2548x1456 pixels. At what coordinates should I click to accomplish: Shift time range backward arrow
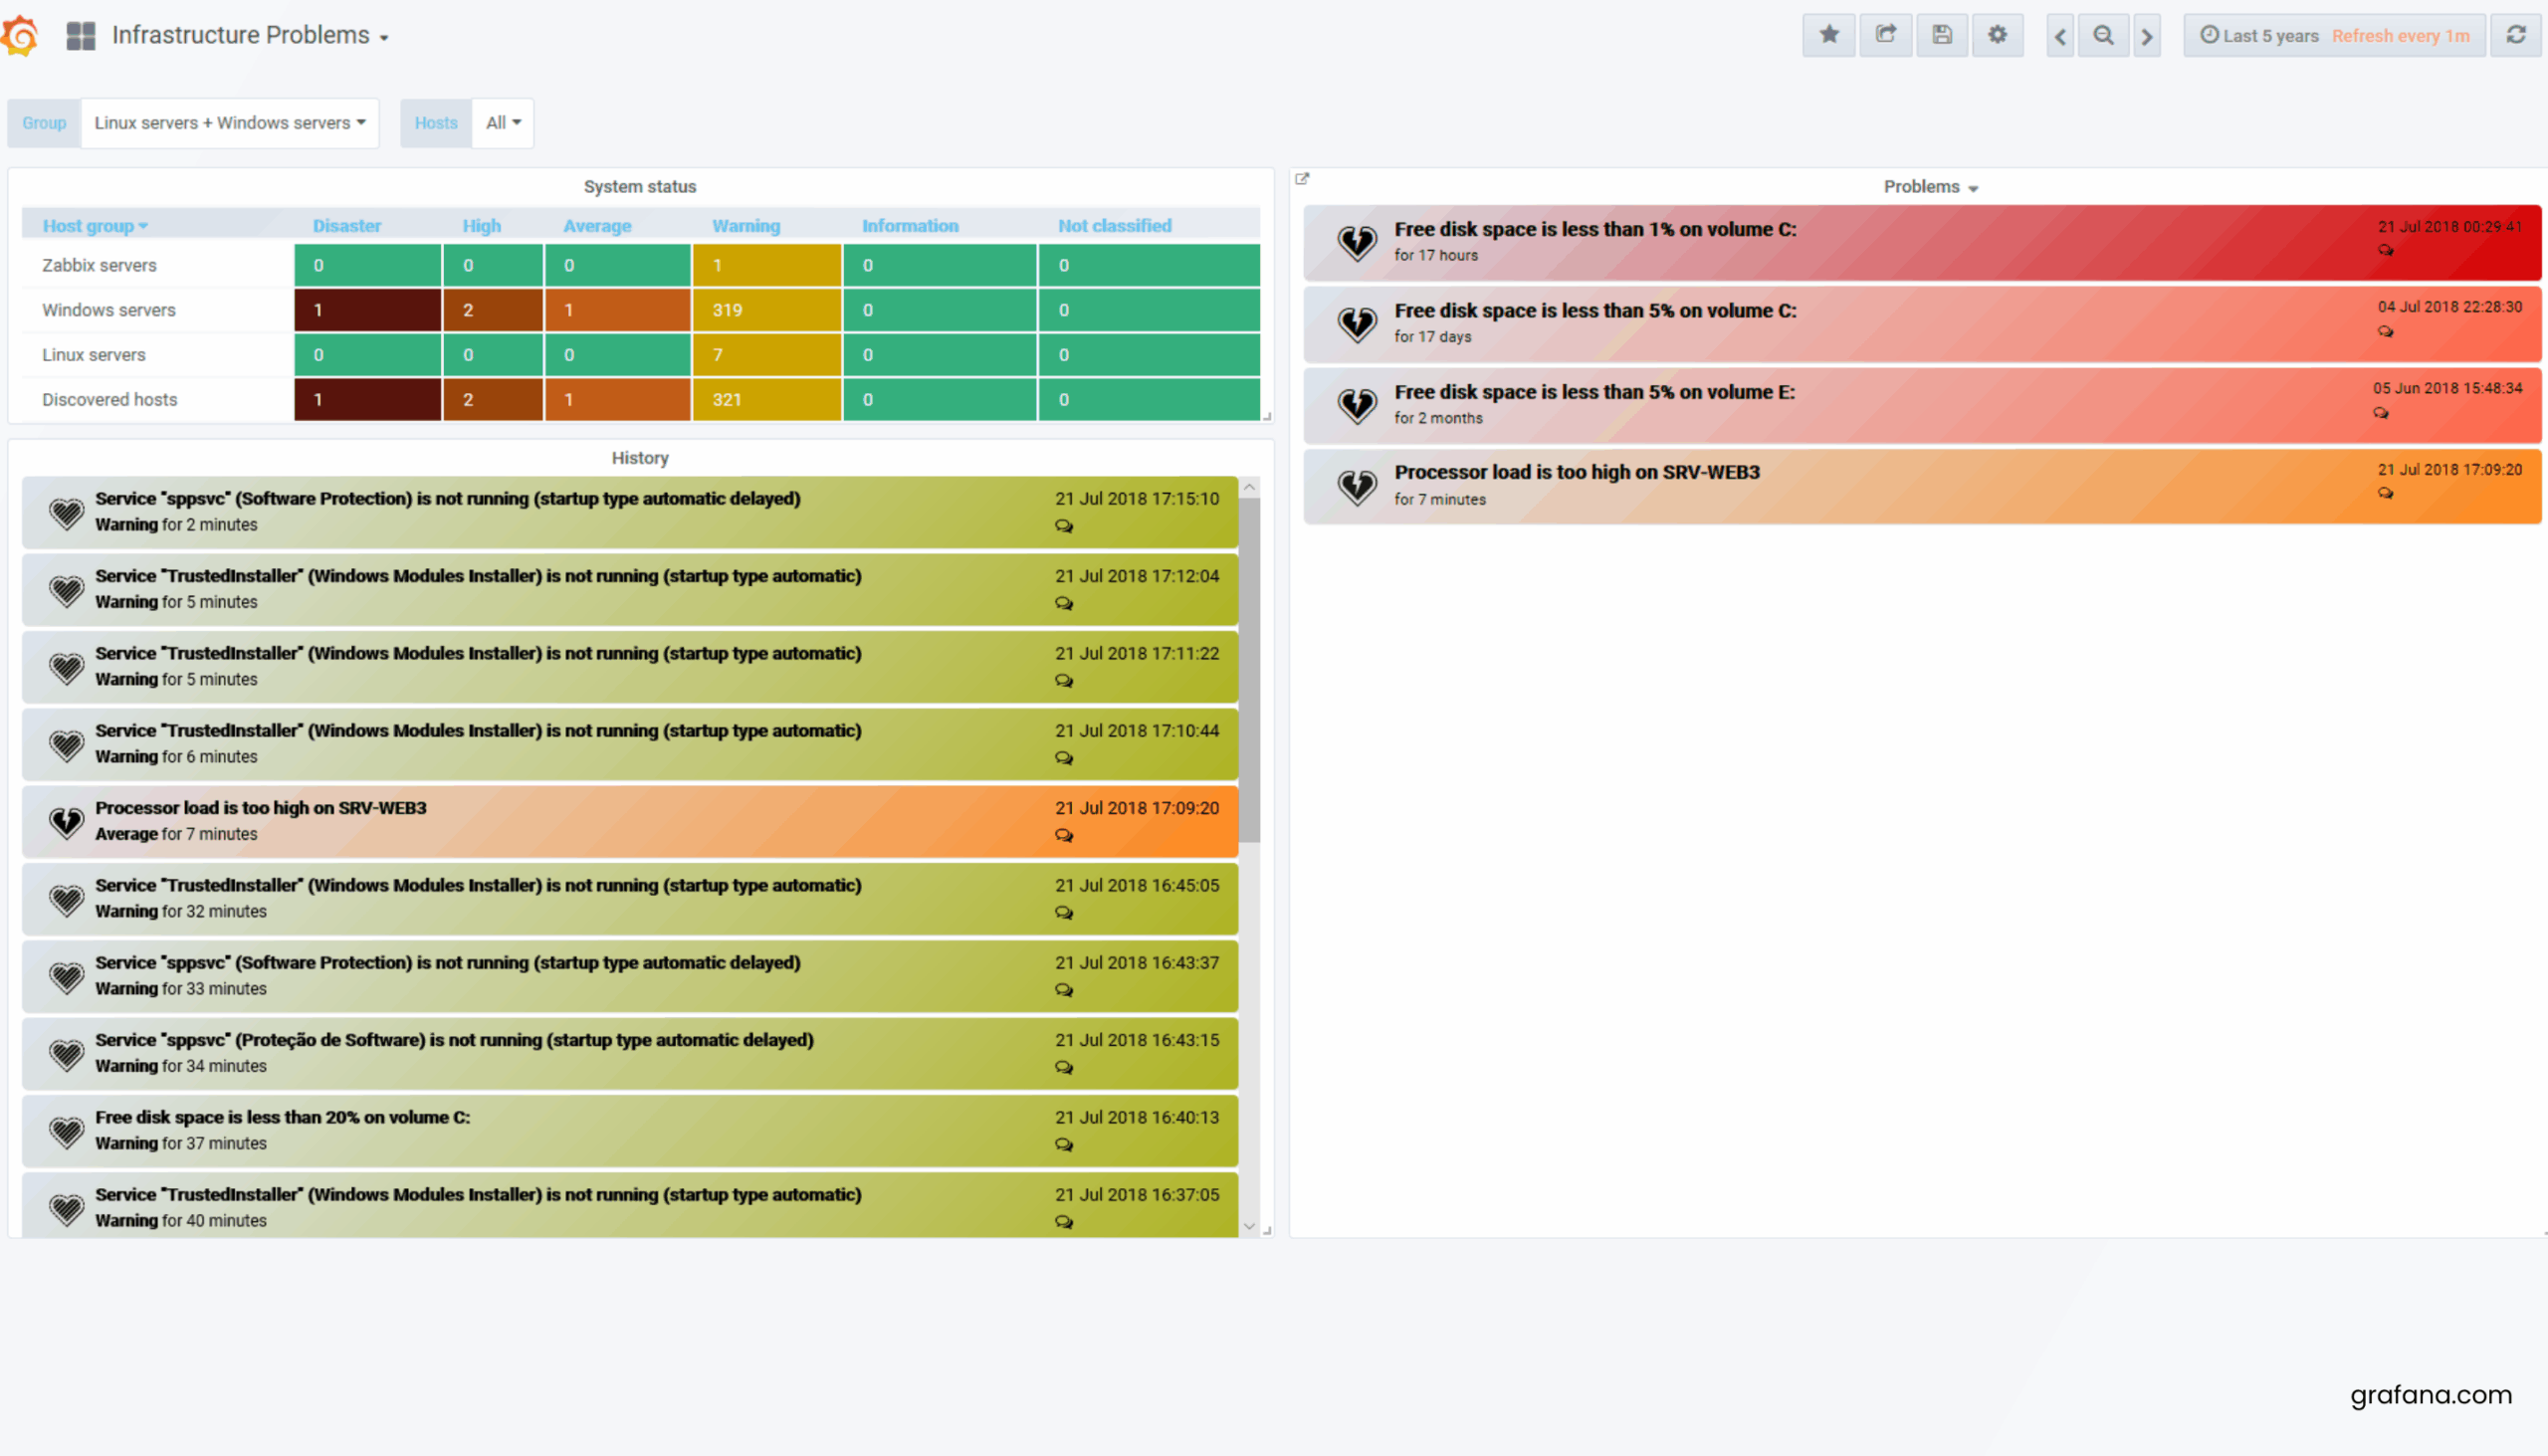[2060, 36]
